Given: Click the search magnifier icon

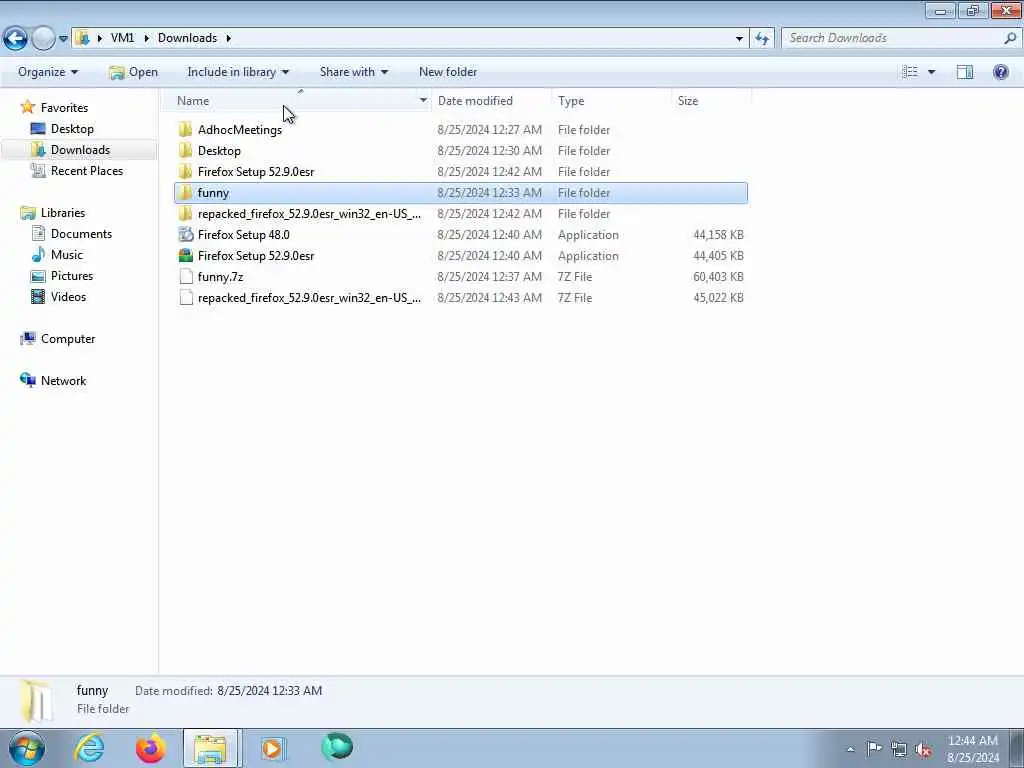Looking at the screenshot, I should tap(1010, 38).
